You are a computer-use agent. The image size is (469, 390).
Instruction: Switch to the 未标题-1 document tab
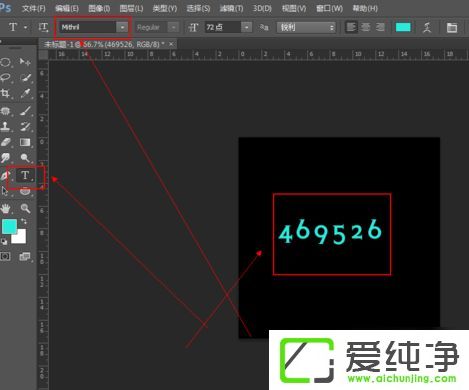coord(104,44)
